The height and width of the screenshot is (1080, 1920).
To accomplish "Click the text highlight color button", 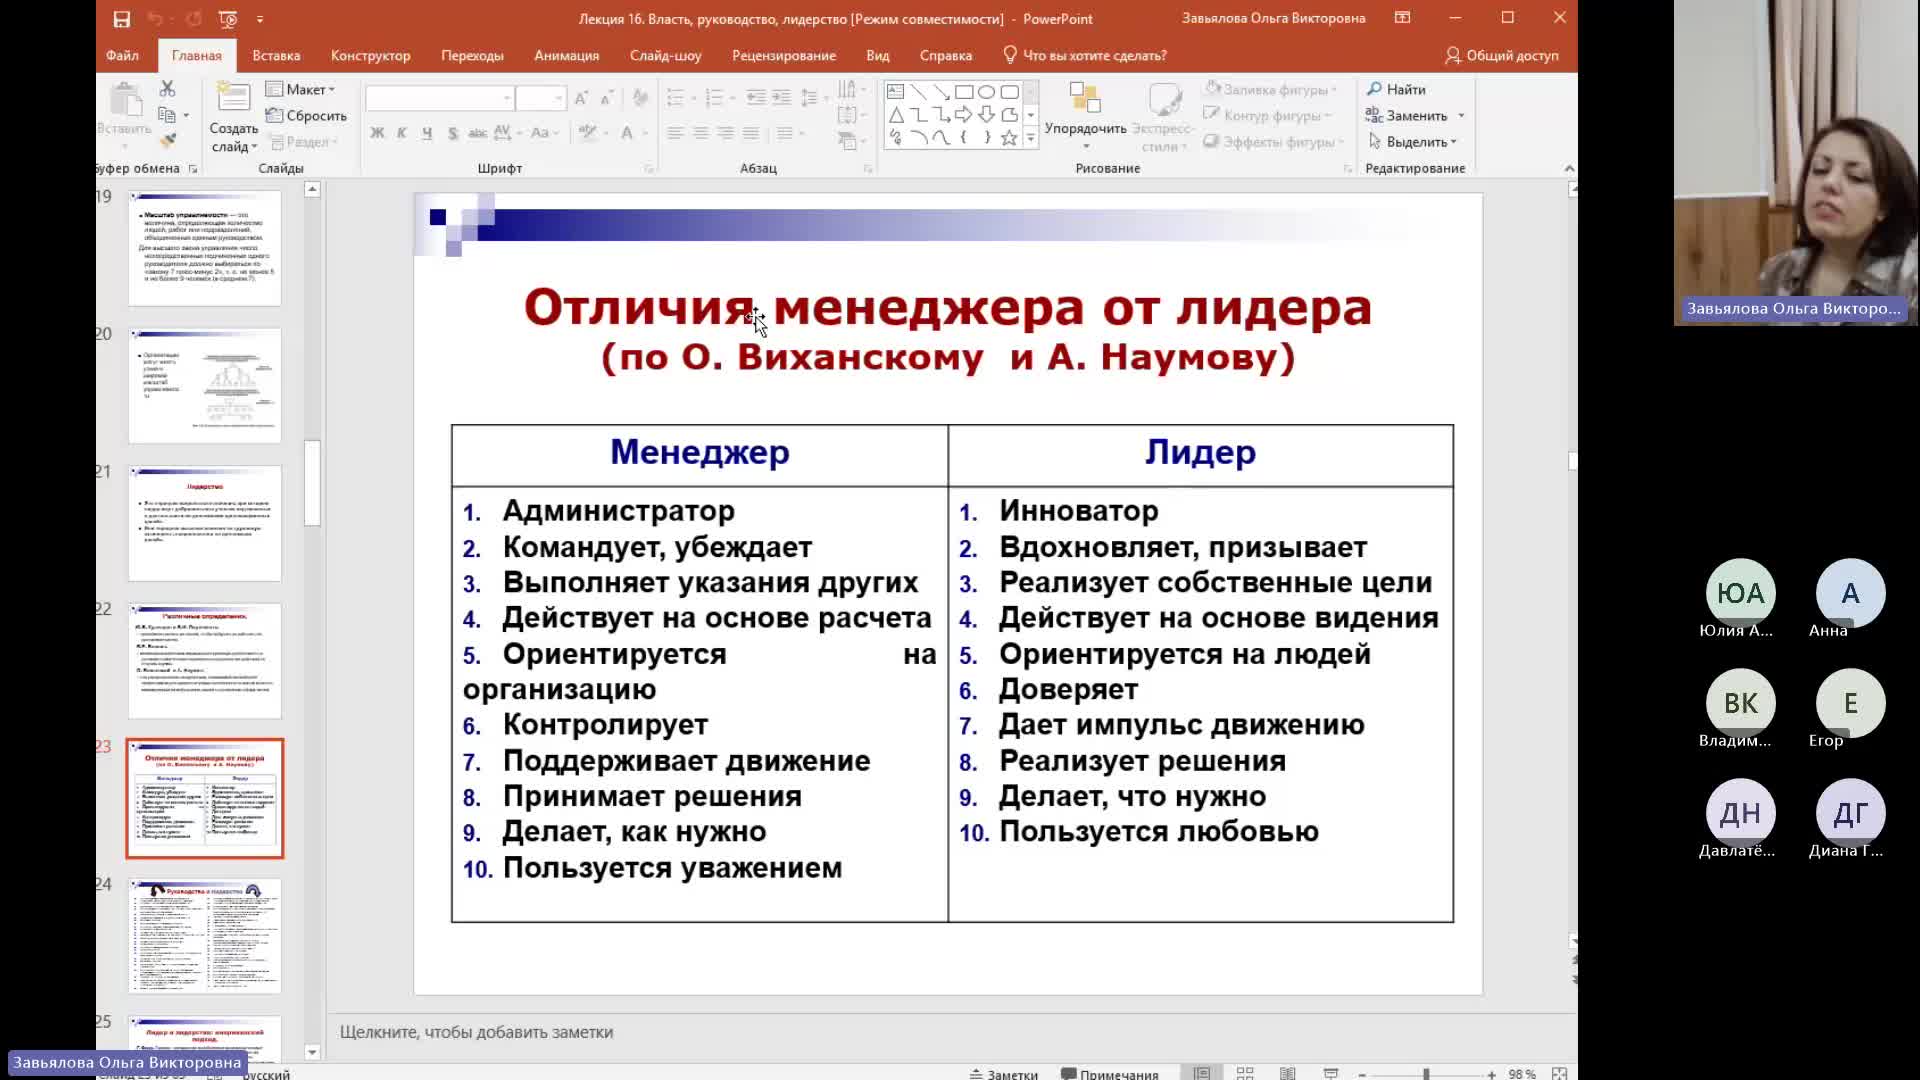I will (x=588, y=132).
